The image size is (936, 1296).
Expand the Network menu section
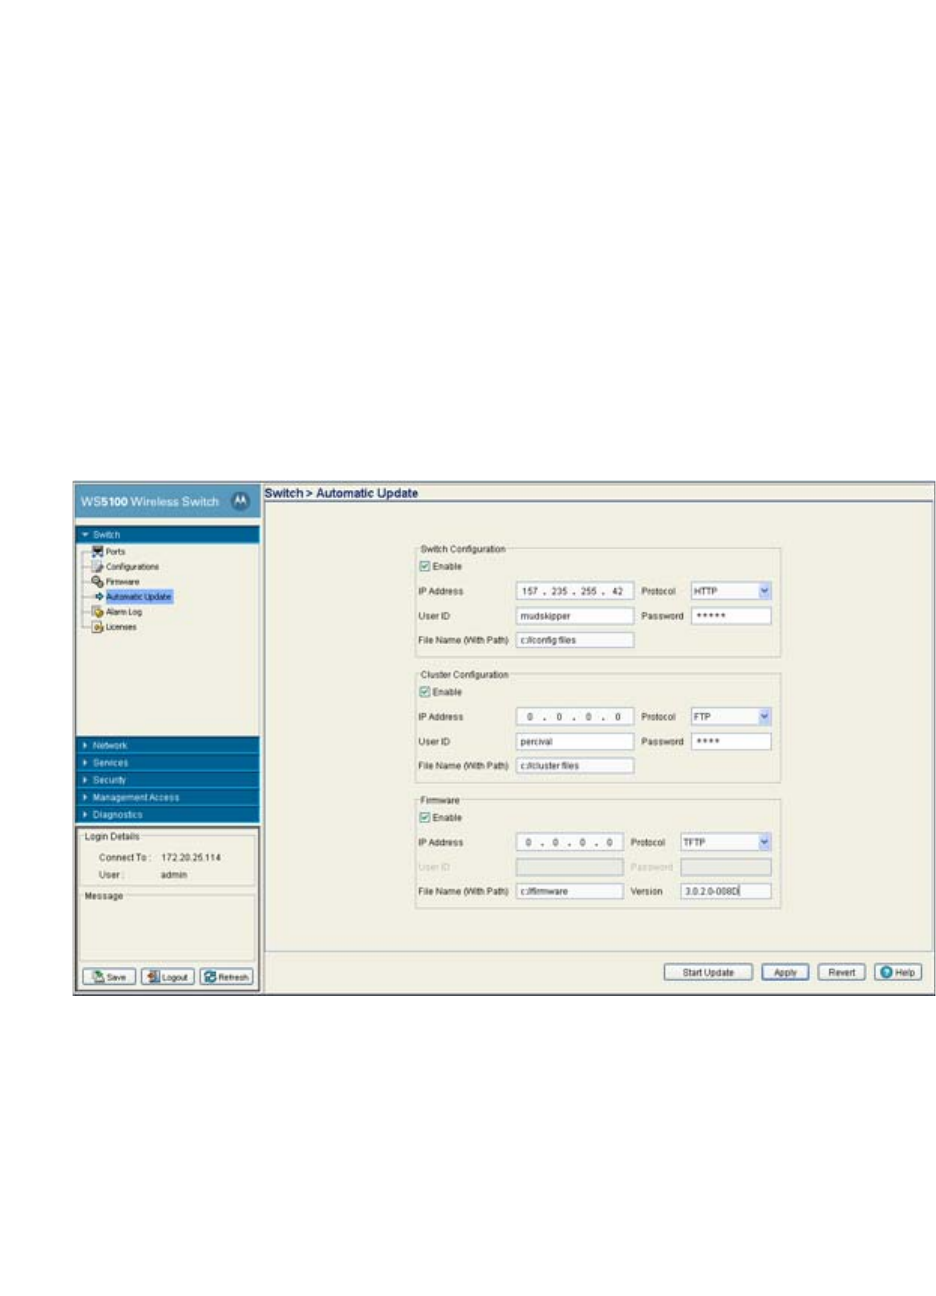[168, 745]
